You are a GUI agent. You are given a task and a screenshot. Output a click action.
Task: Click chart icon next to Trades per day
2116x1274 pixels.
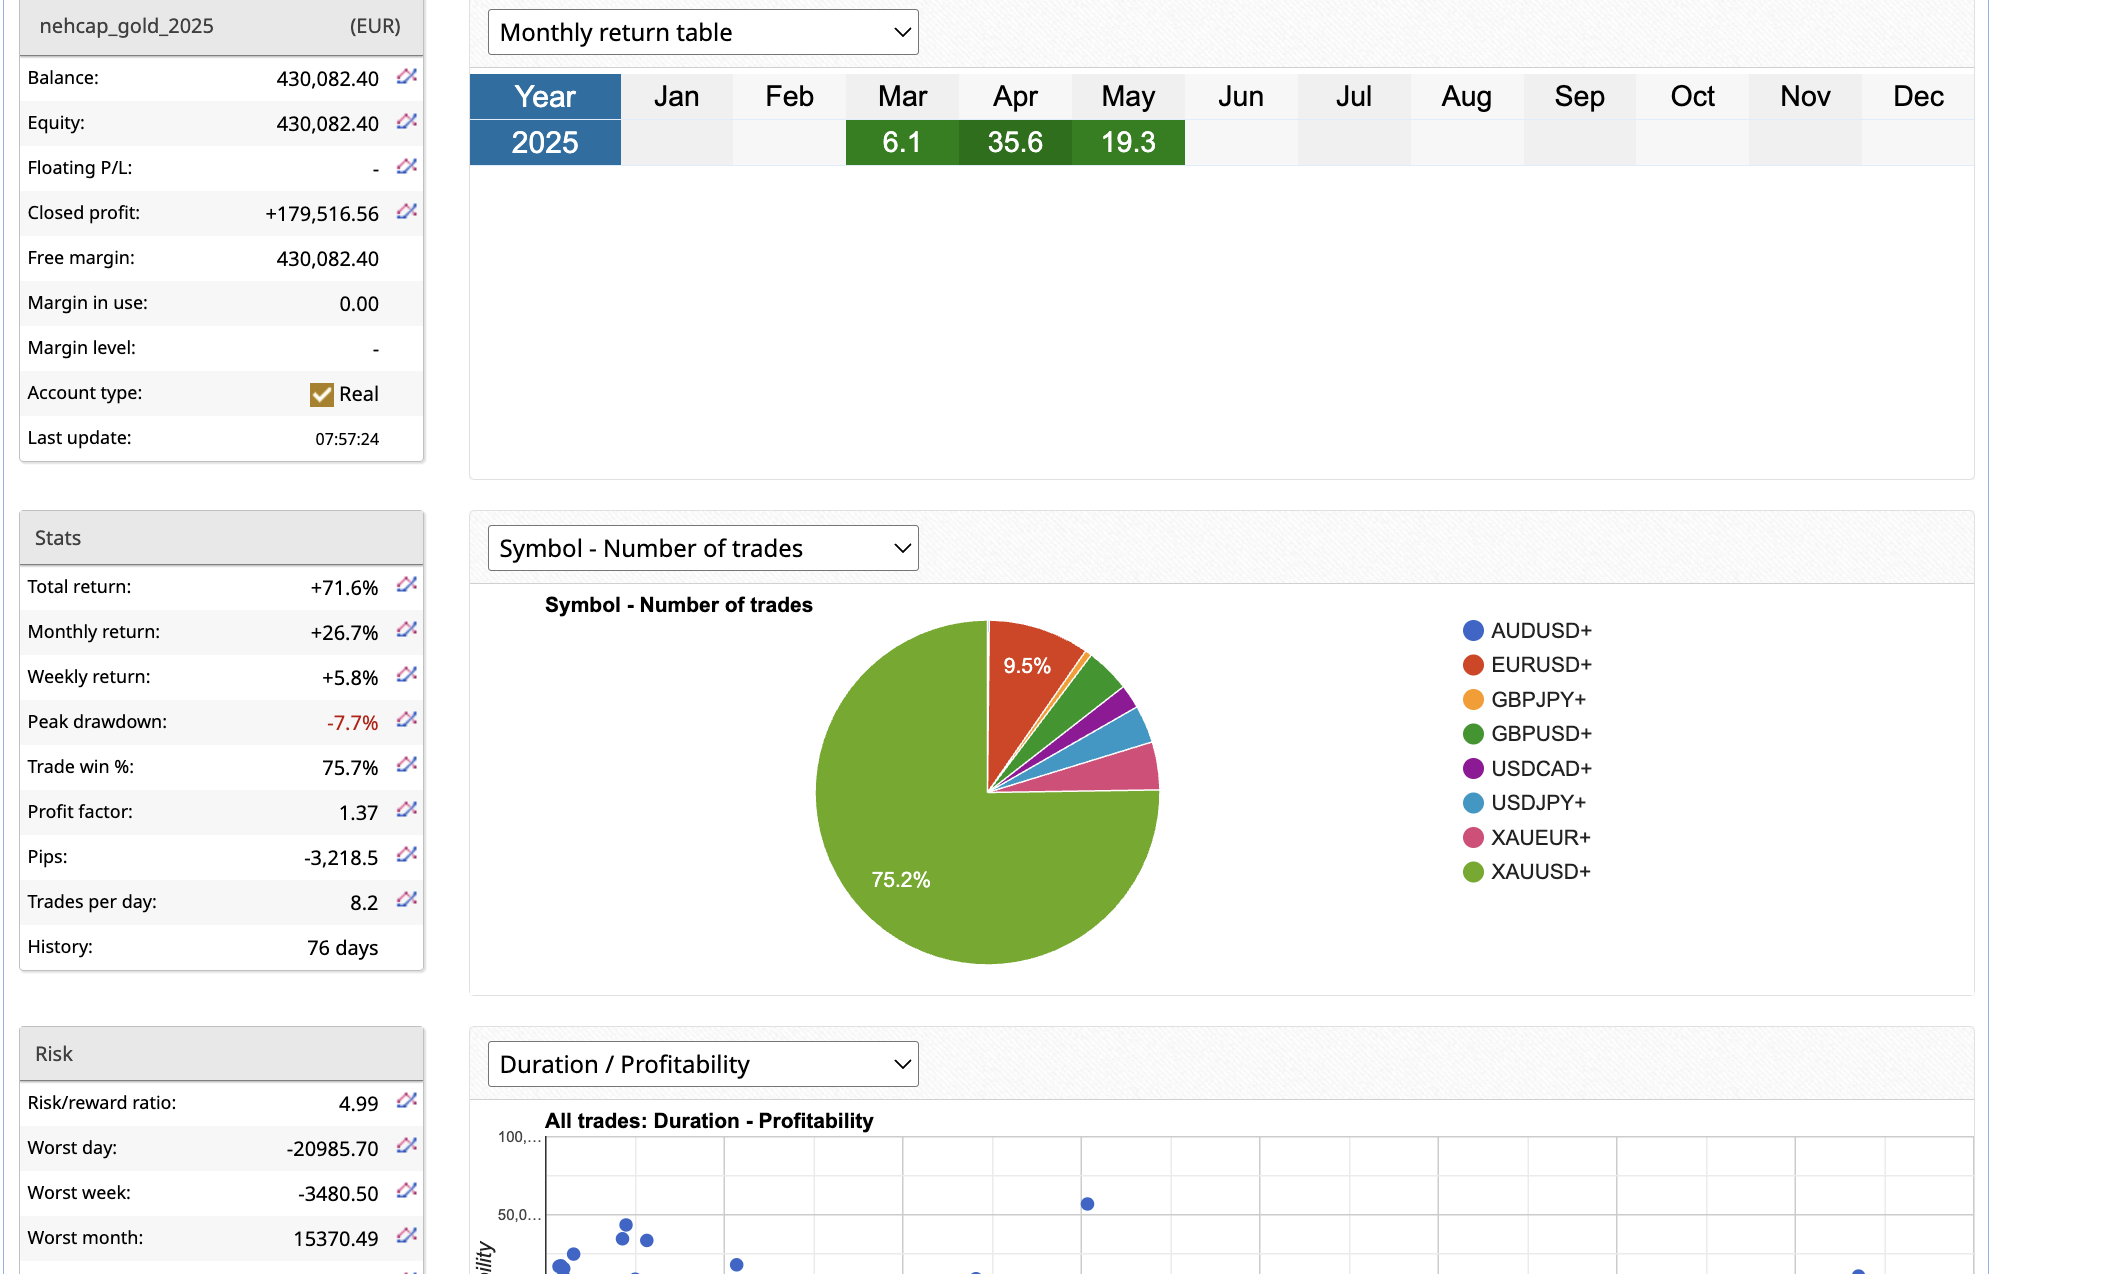click(406, 900)
